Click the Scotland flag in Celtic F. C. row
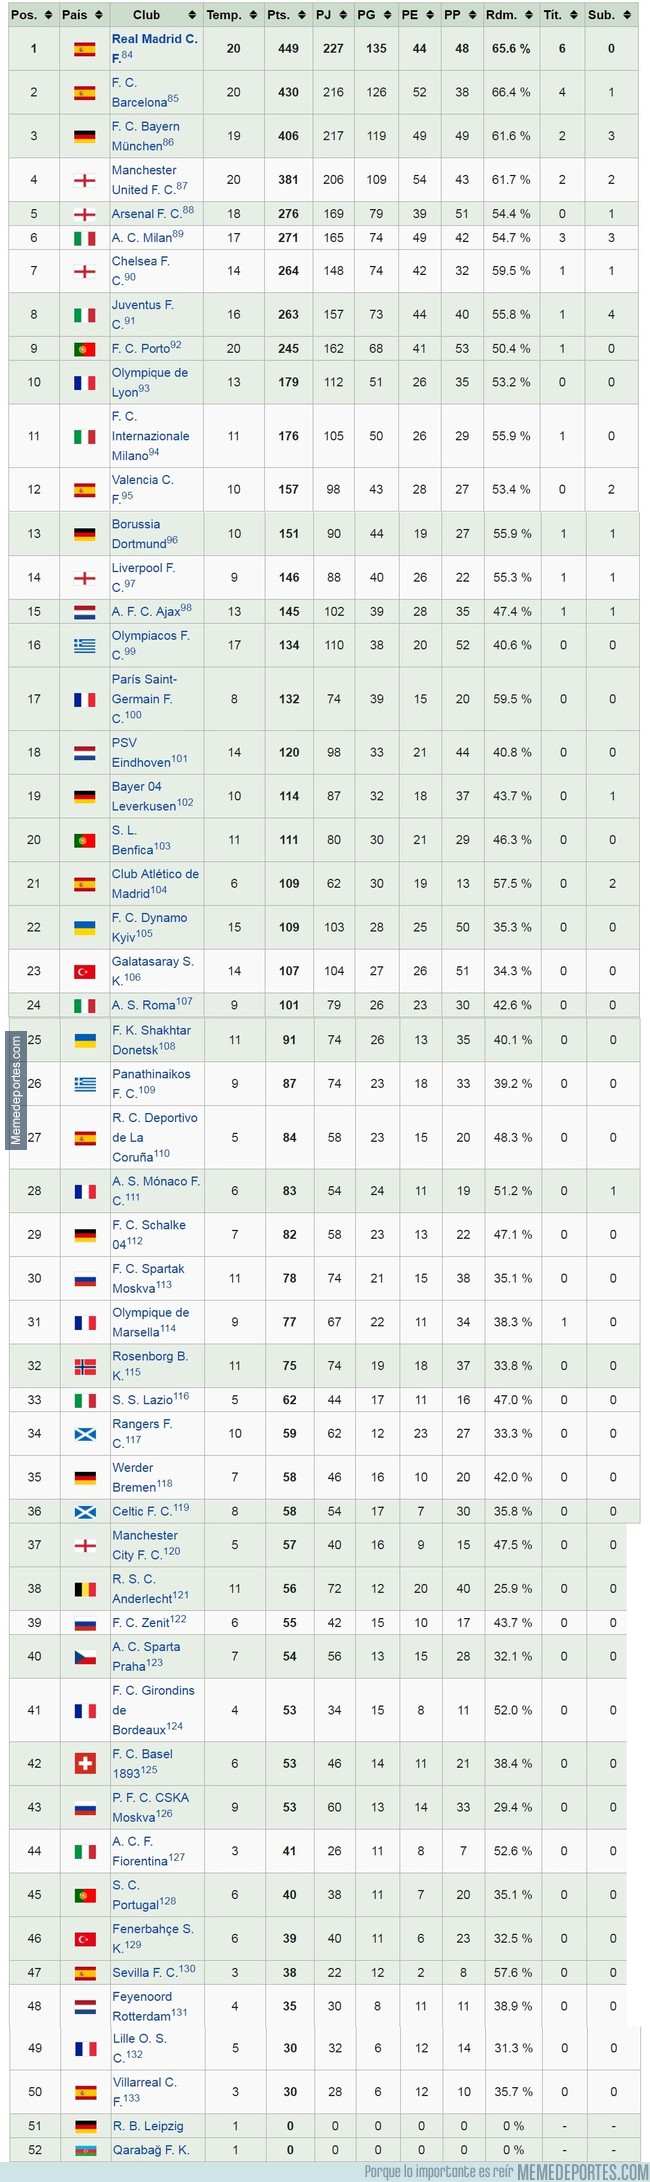The height and width of the screenshot is (2182, 650). 84,1511
